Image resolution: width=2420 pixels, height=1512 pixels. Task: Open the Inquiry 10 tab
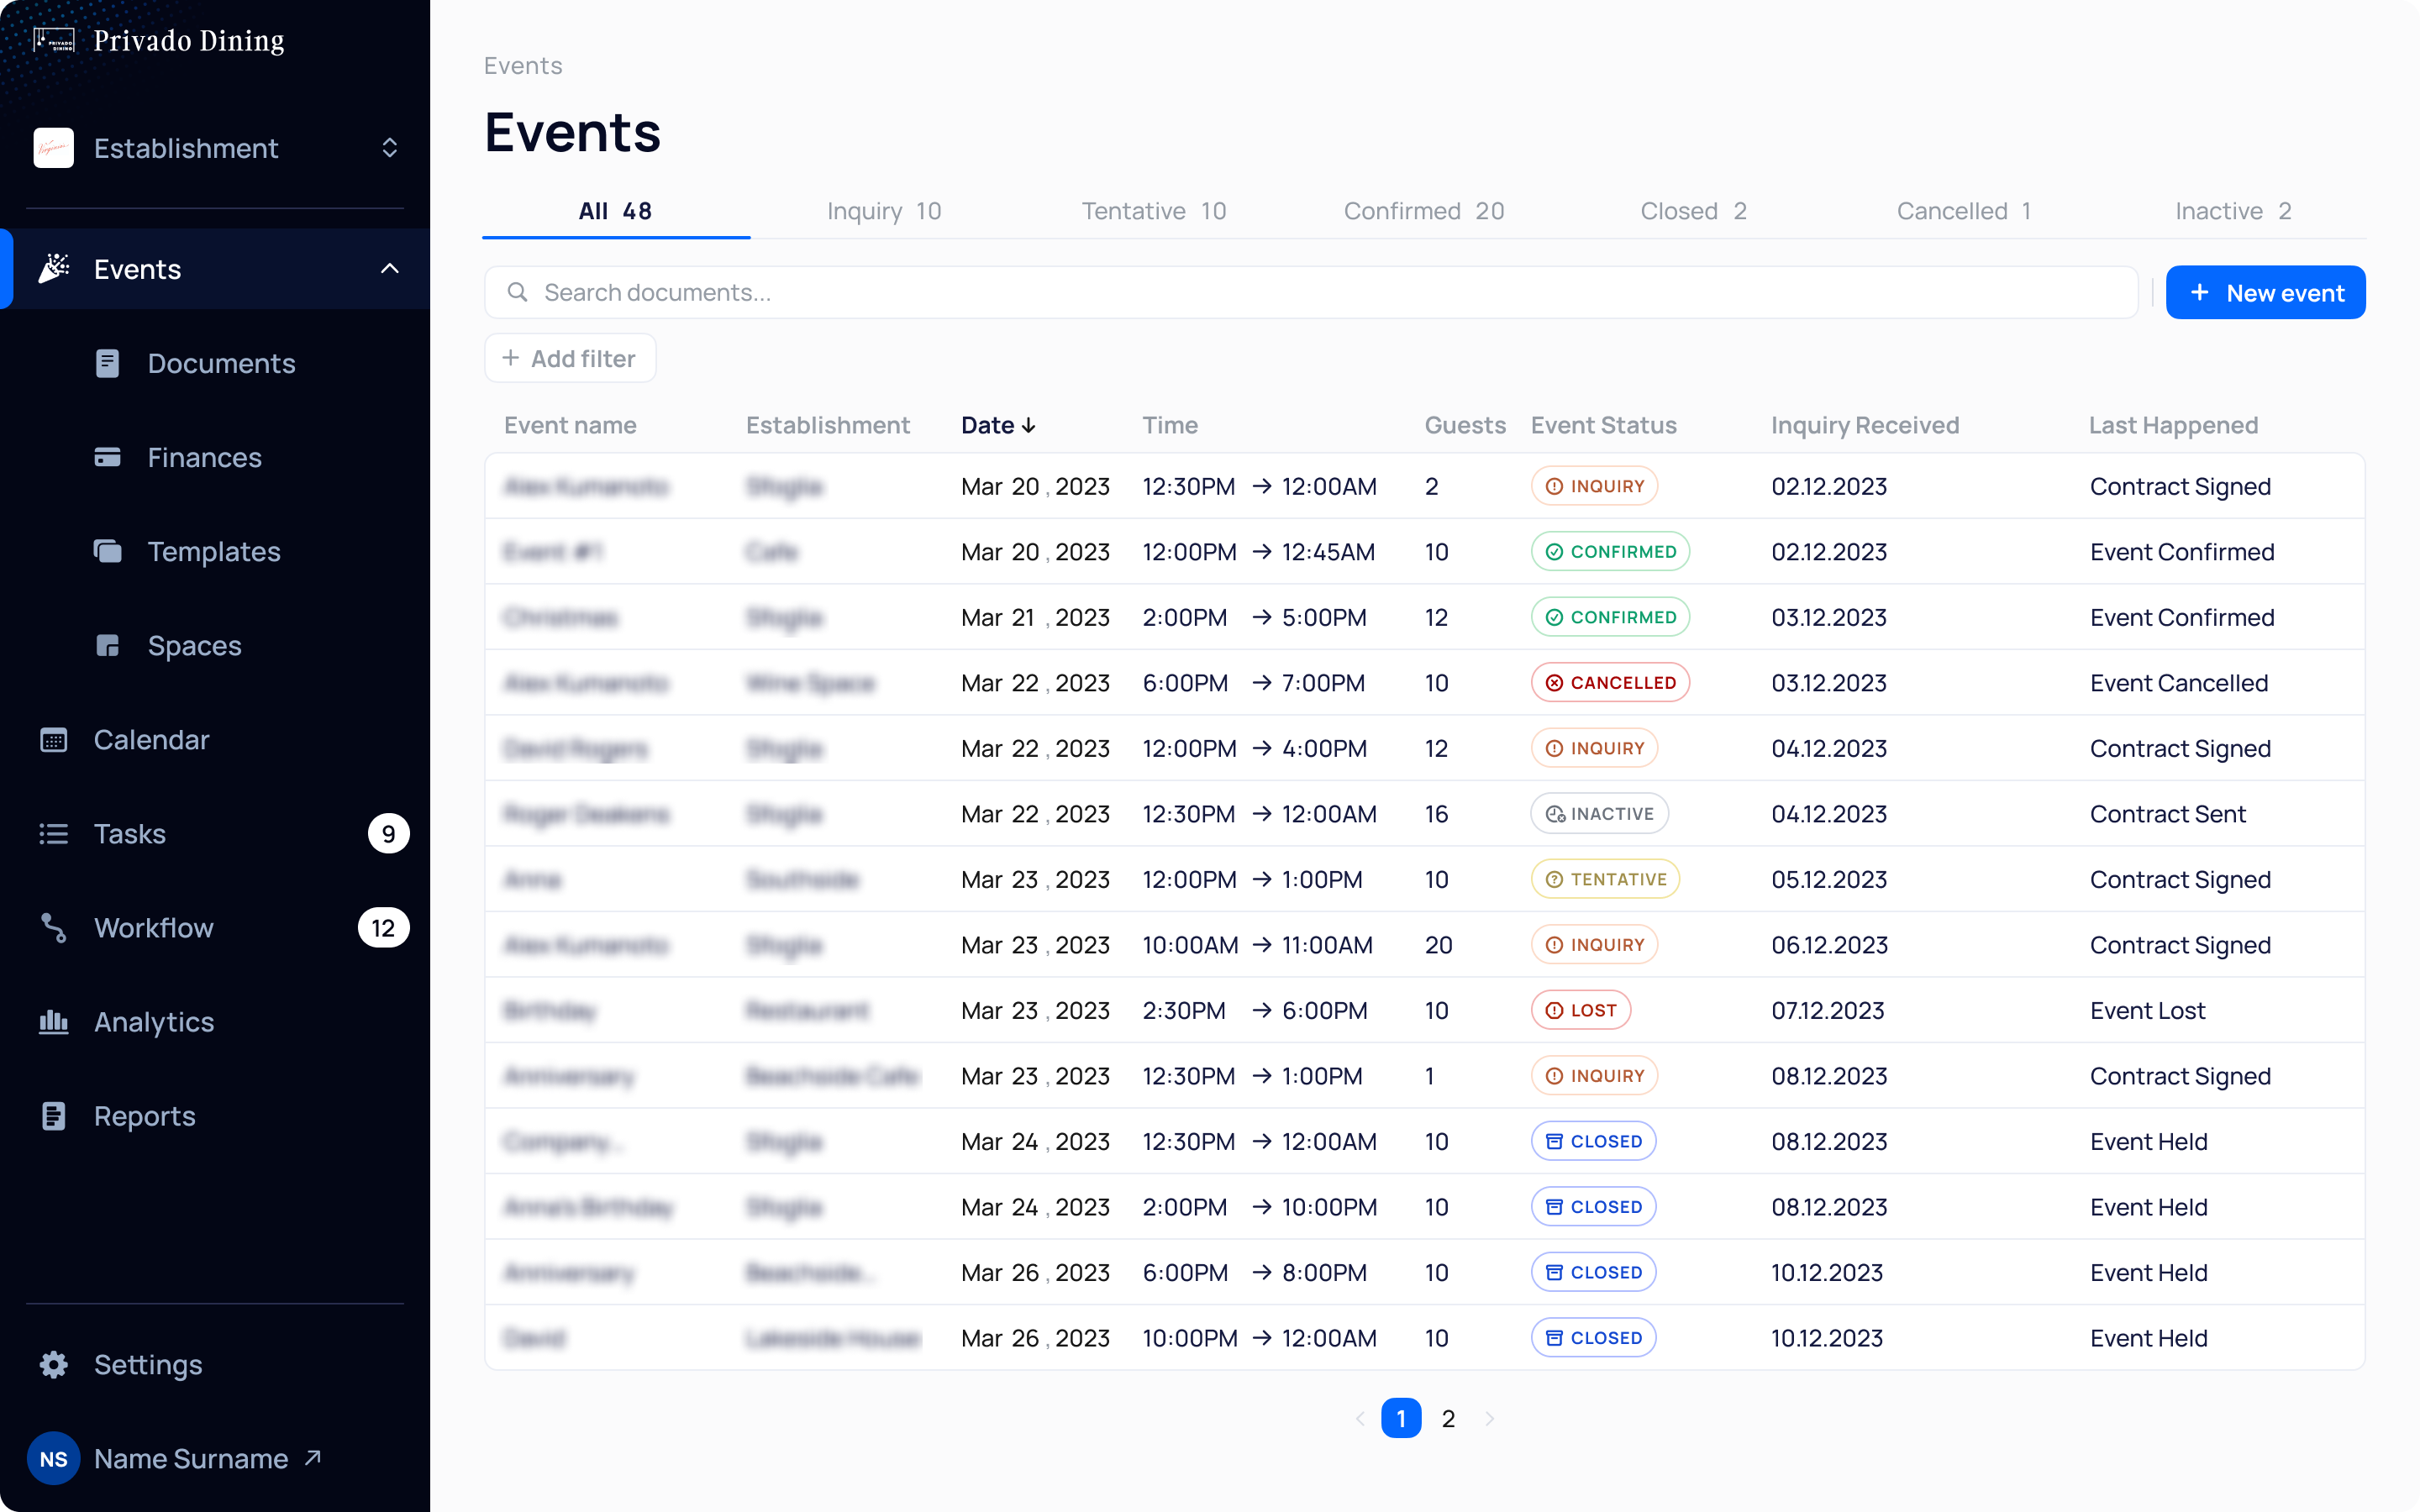click(884, 211)
